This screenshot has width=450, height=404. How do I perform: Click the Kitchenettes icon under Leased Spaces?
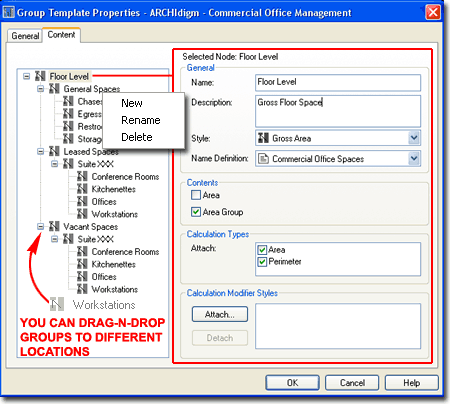82,189
